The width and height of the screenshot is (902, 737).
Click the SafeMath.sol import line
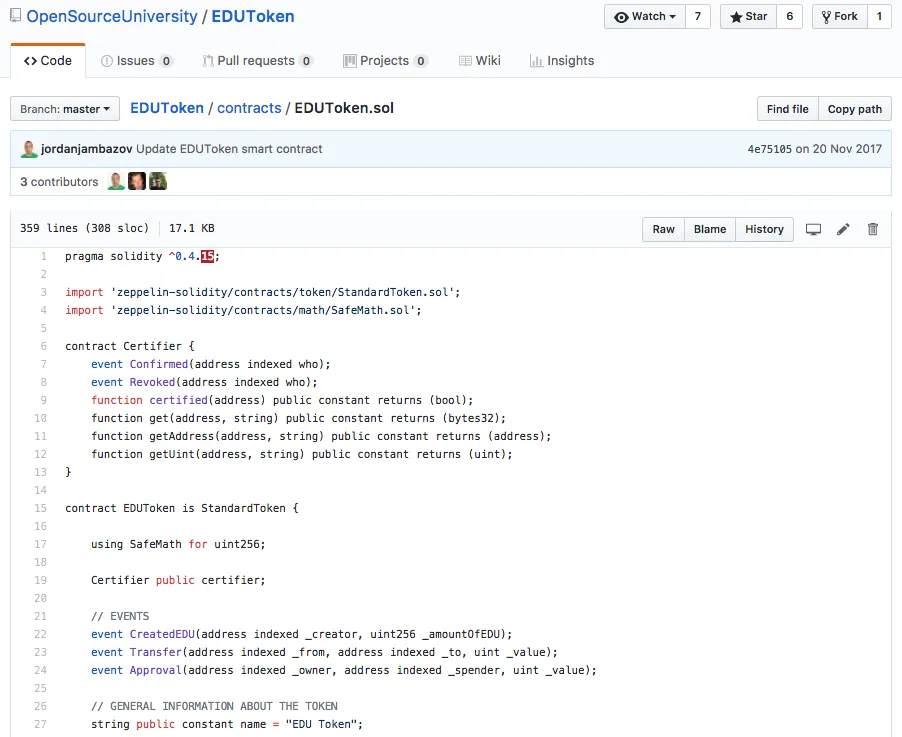[243, 310]
